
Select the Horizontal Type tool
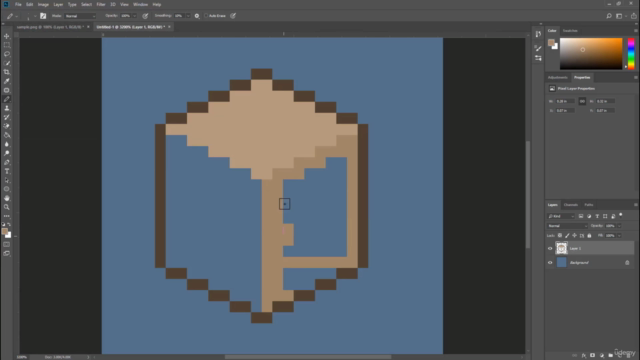(7, 171)
